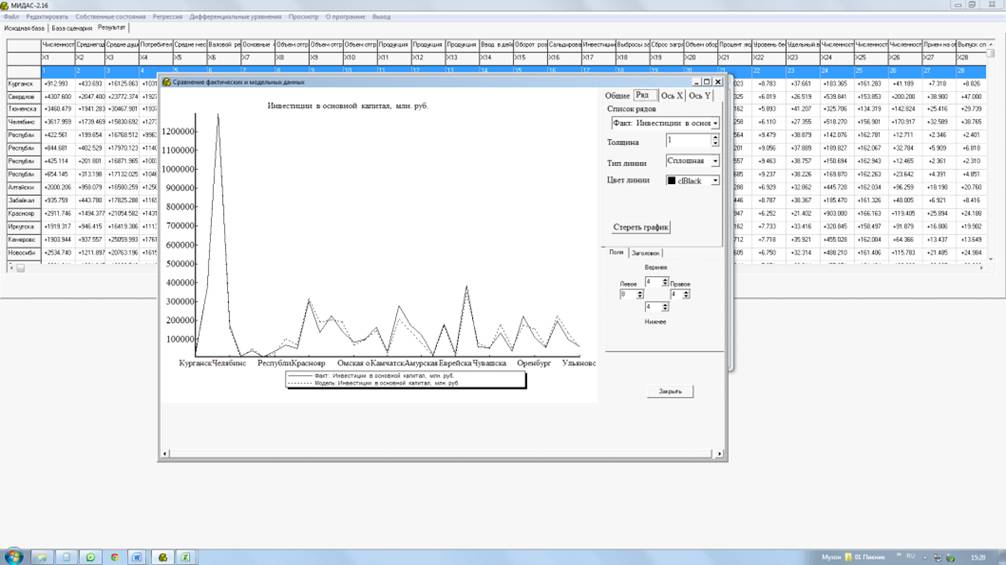Open the Регрессия menu

(167, 17)
